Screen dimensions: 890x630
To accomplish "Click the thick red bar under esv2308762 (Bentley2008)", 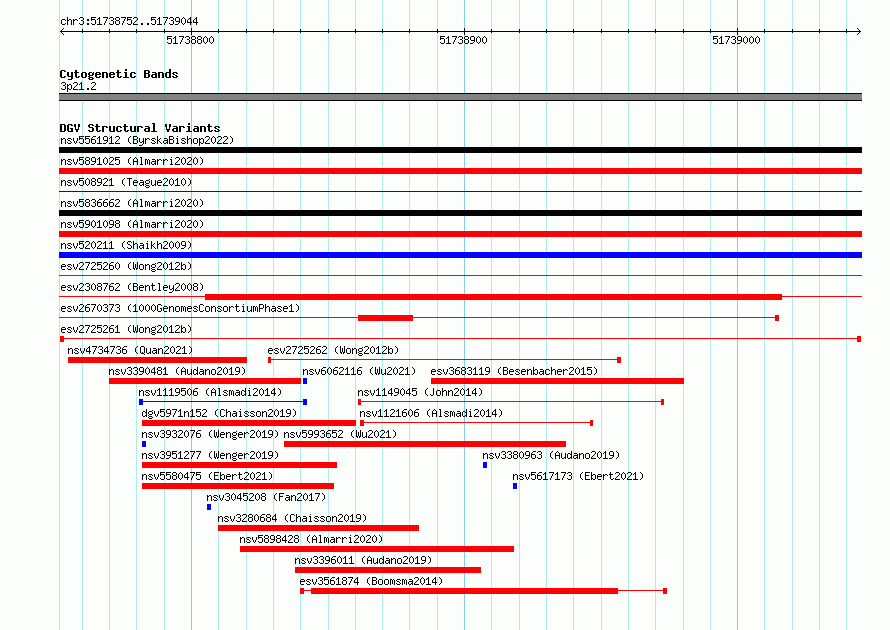I will (x=493, y=297).
